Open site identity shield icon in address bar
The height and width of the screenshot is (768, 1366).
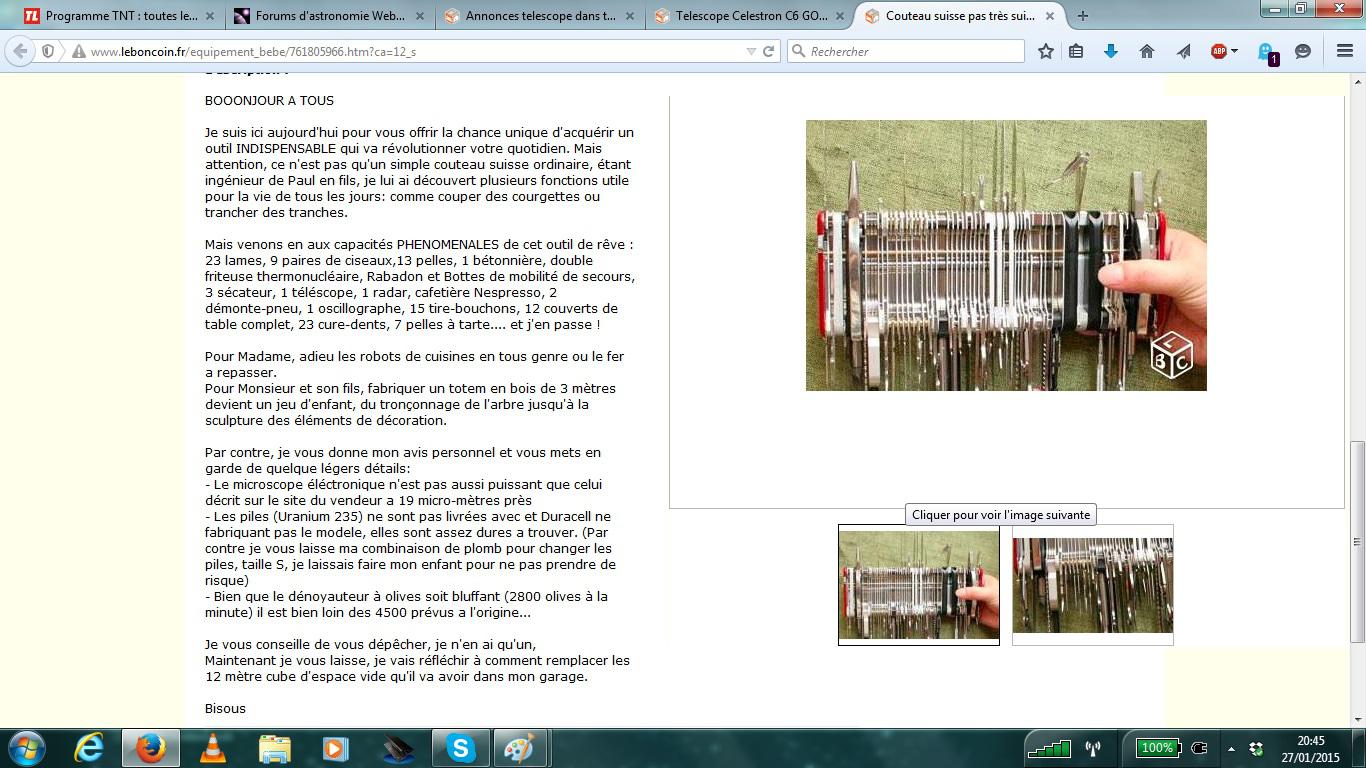48,51
